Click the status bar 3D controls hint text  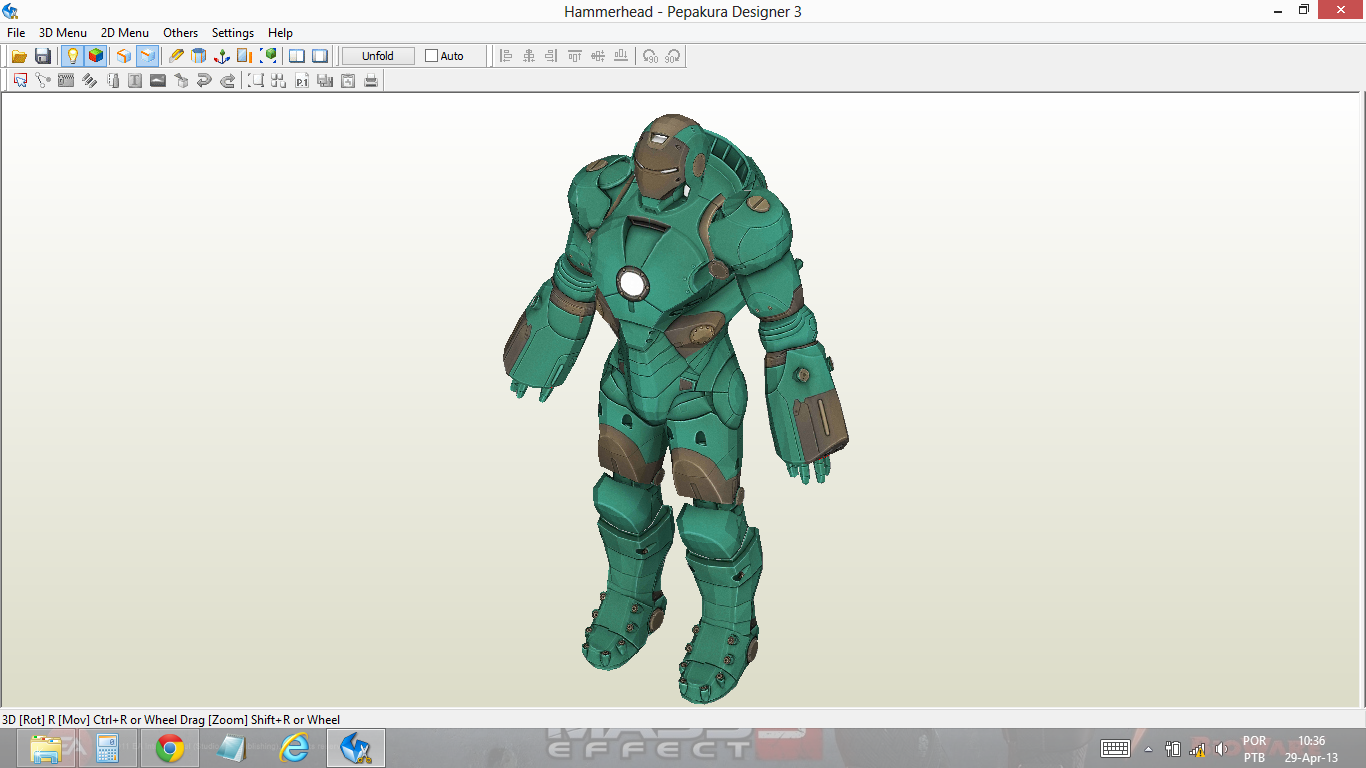pos(171,719)
